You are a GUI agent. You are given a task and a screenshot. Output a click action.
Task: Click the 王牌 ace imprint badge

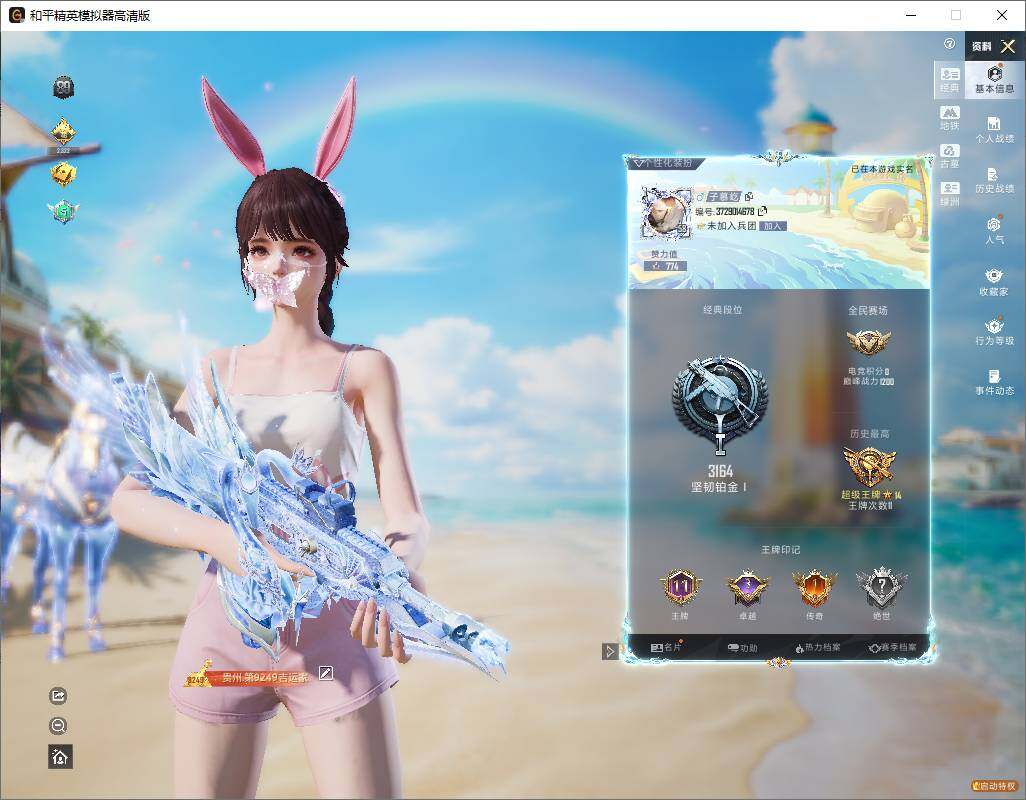[x=680, y=589]
